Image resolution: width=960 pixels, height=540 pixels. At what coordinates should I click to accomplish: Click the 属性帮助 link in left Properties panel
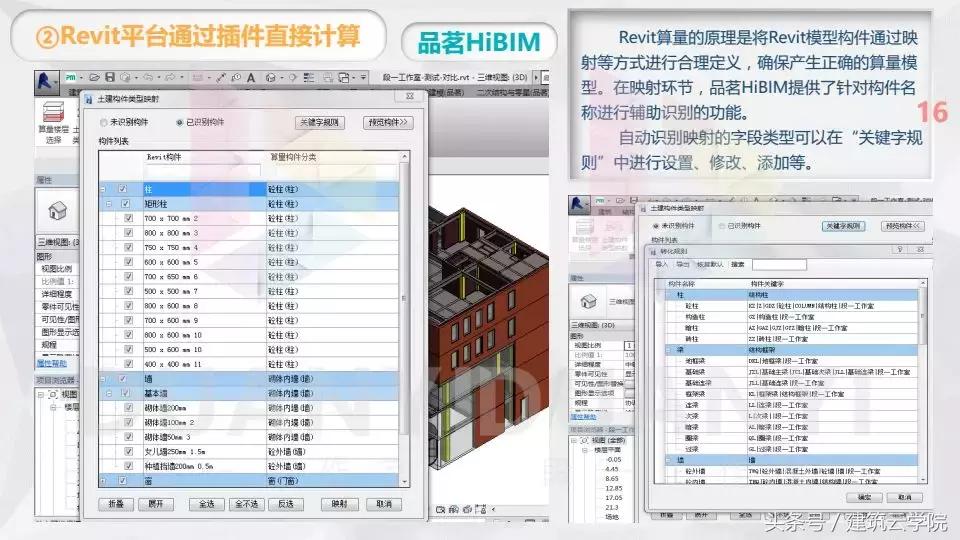click(51, 363)
